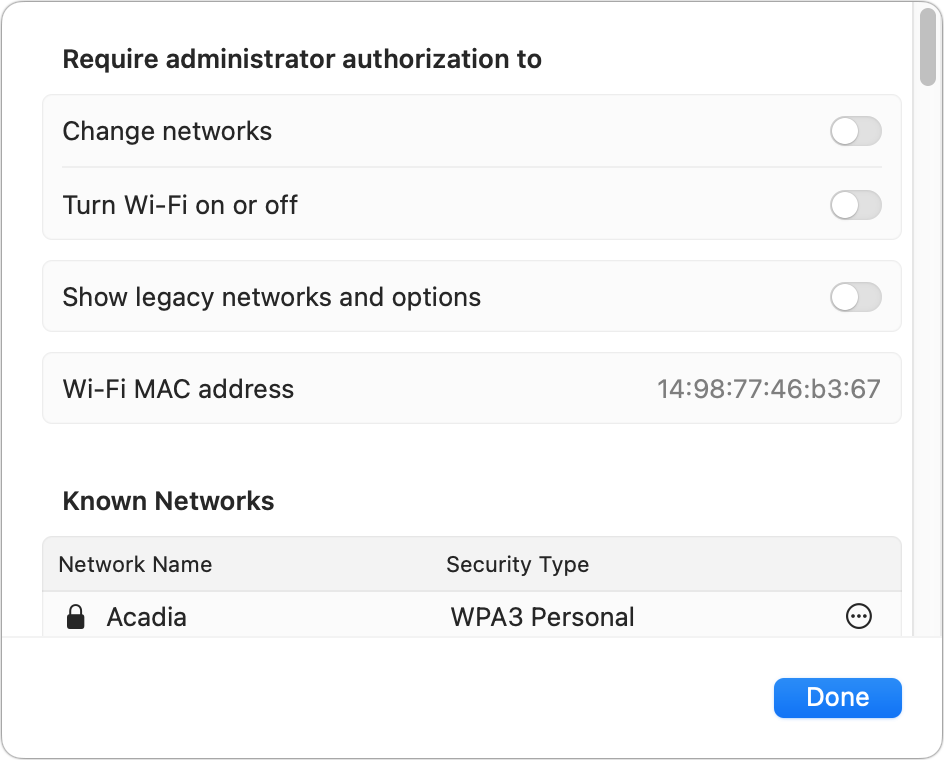Click the Known Networks heading
Image resolution: width=944 pixels, height=760 pixels.
click(x=168, y=501)
